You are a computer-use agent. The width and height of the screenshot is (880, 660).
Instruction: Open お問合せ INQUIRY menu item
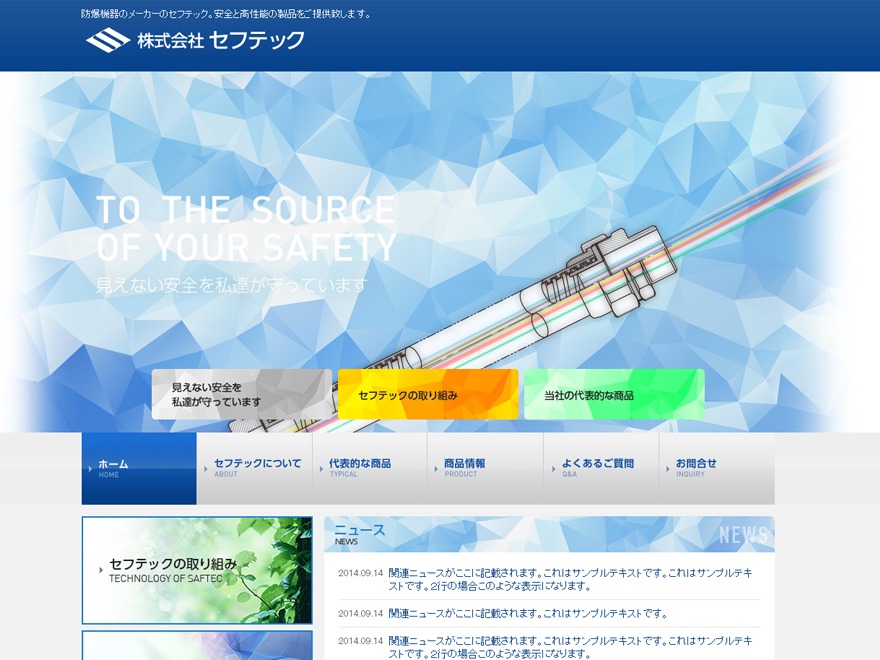click(x=717, y=468)
